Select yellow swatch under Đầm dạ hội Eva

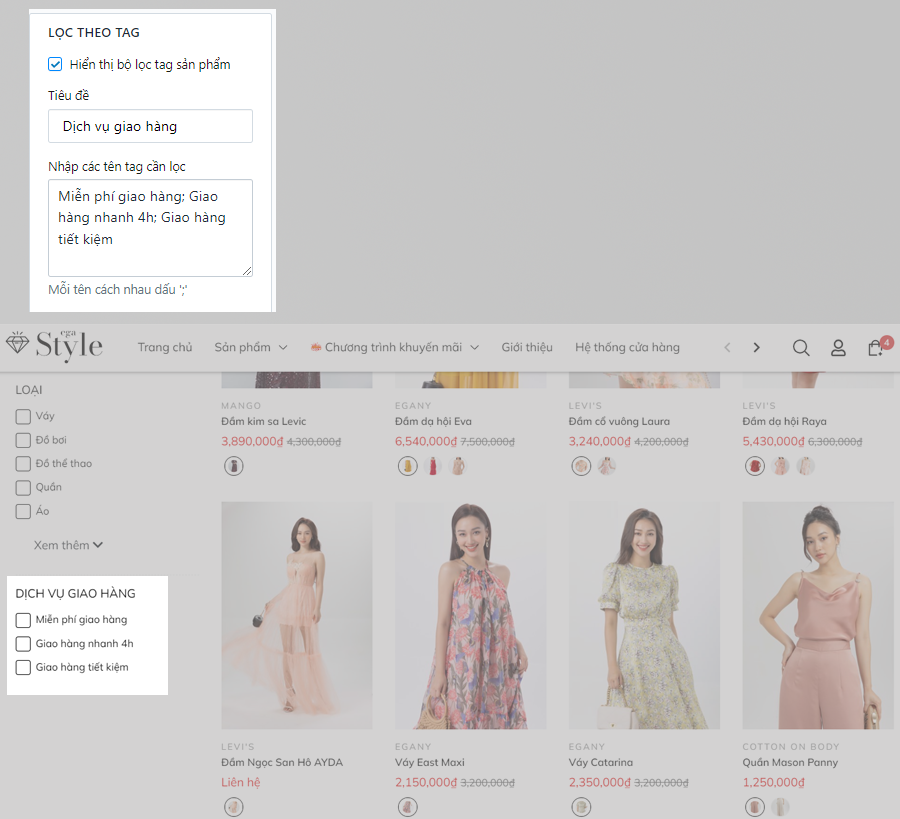click(x=407, y=466)
